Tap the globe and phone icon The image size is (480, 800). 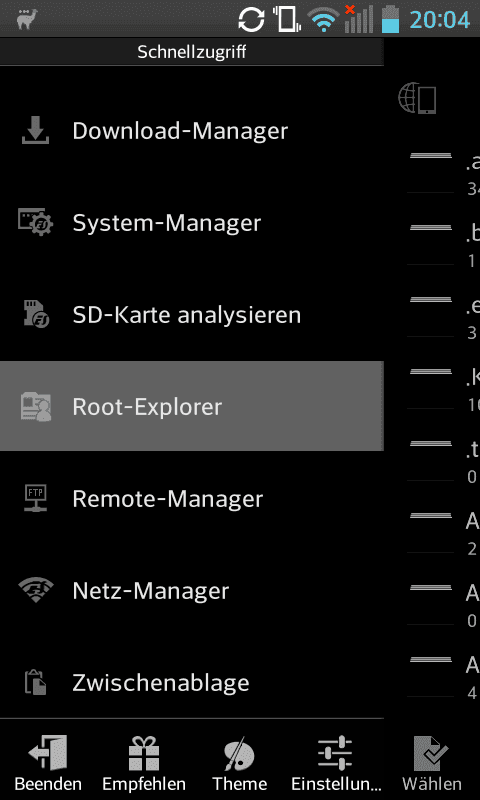pyautogui.click(x=417, y=98)
